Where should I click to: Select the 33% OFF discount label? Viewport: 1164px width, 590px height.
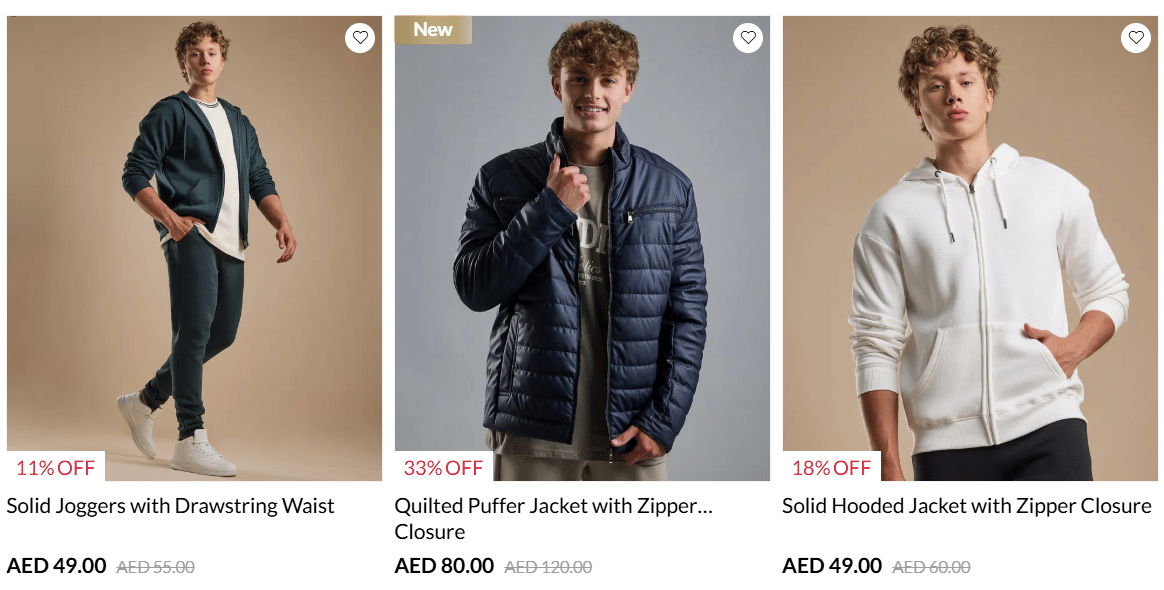443,467
